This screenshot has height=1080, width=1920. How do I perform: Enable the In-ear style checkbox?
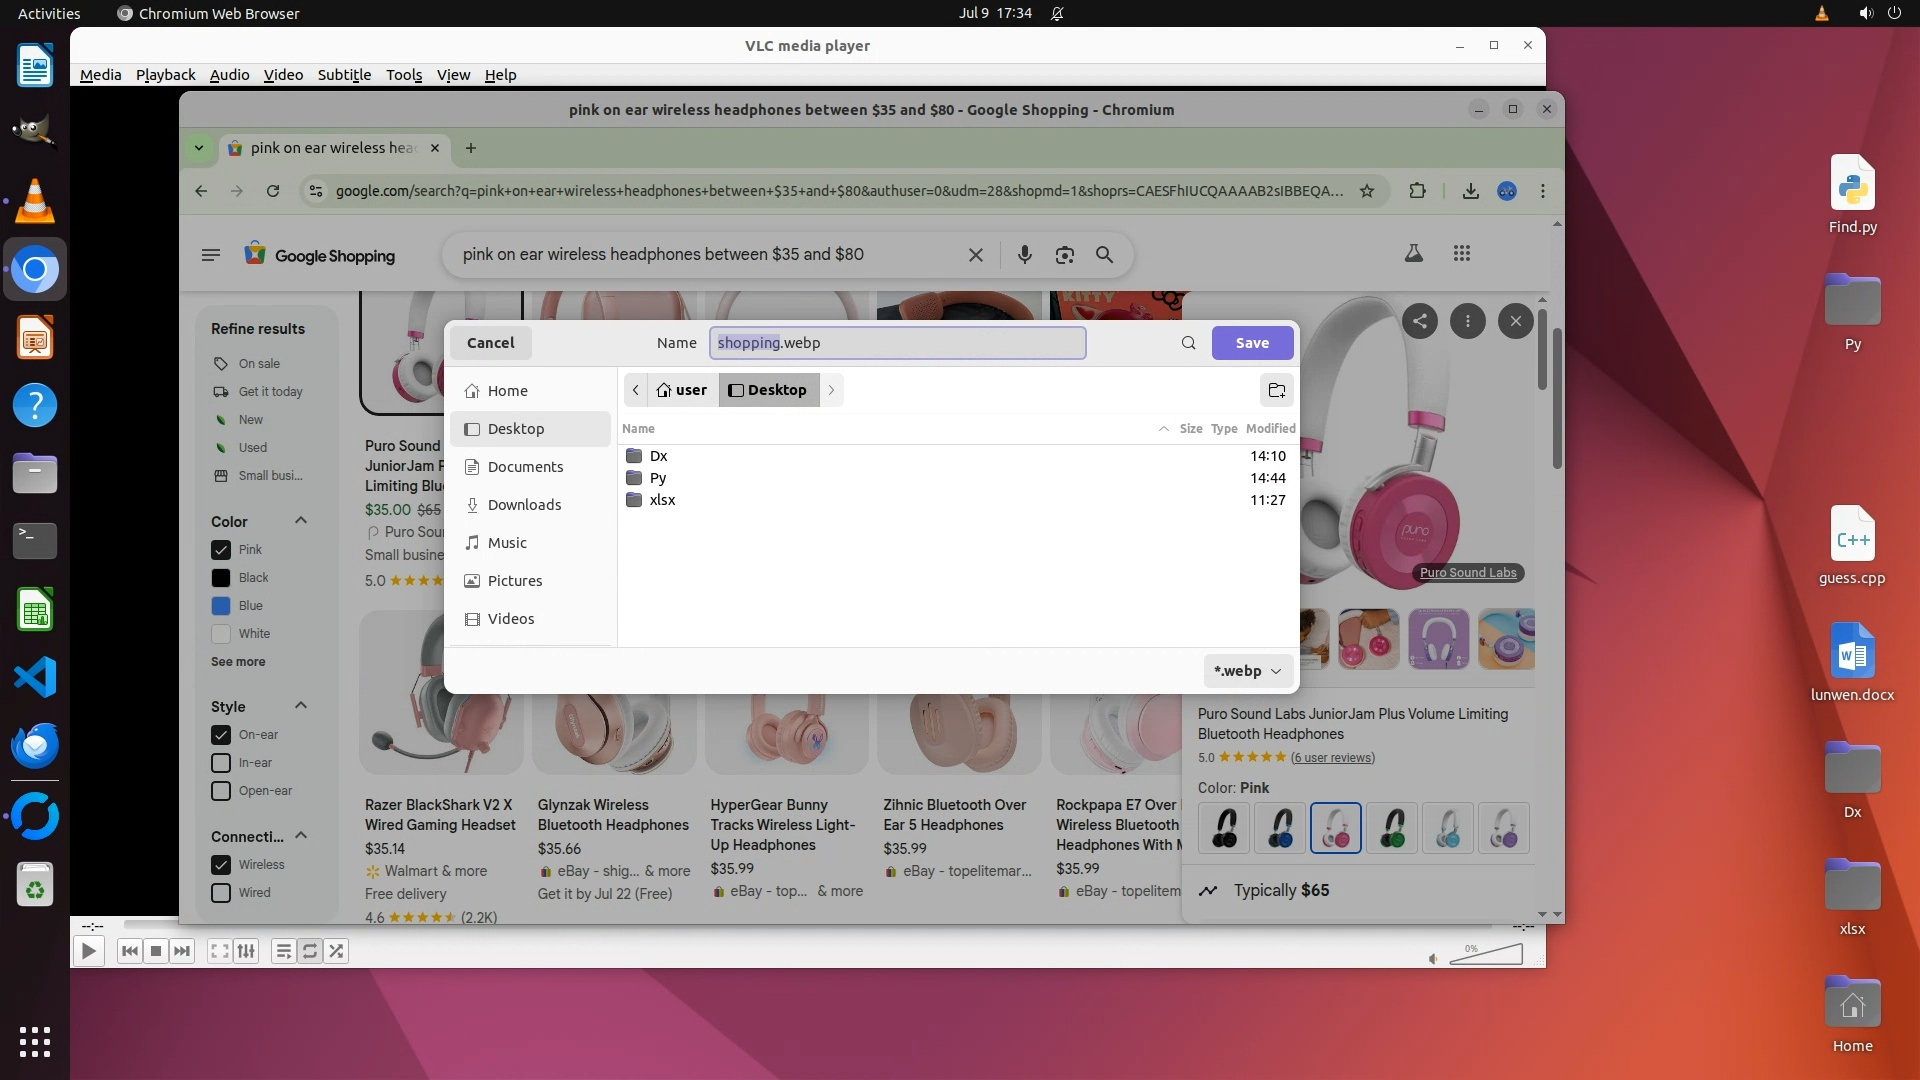coord(221,763)
